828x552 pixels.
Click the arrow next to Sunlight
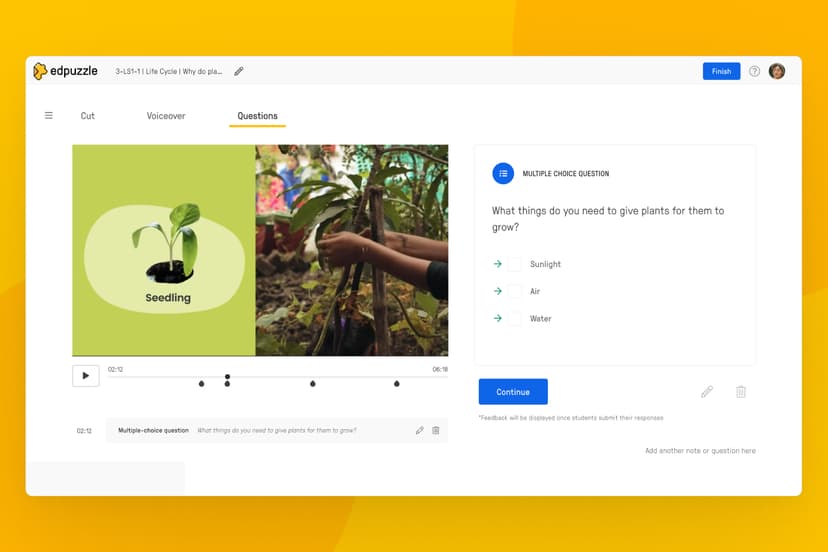(497, 264)
